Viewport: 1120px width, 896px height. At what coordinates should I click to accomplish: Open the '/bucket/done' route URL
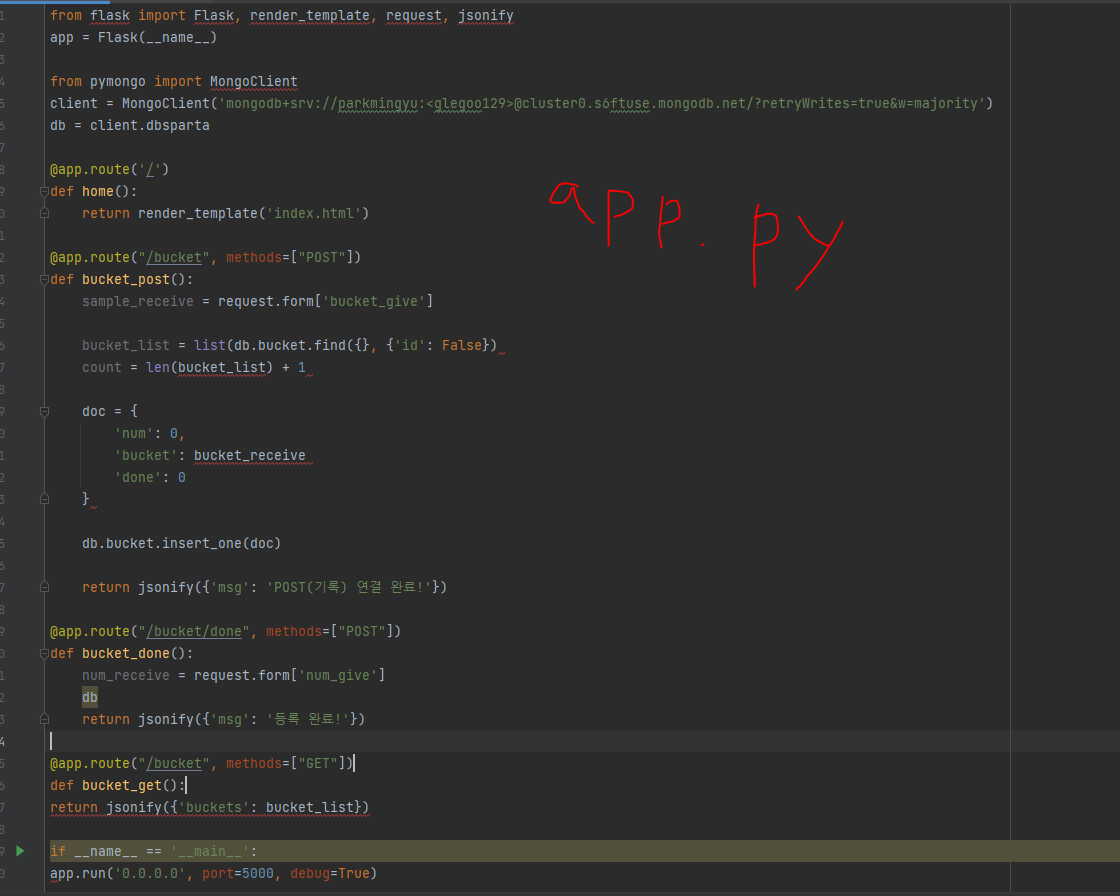[x=194, y=632]
